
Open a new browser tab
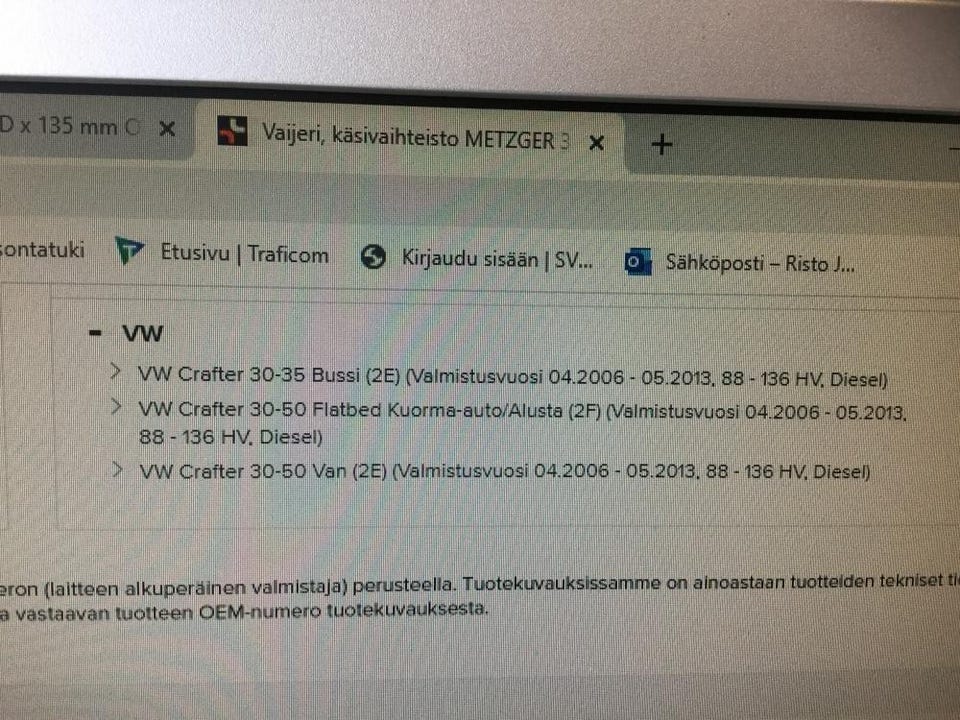tap(662, 145)
